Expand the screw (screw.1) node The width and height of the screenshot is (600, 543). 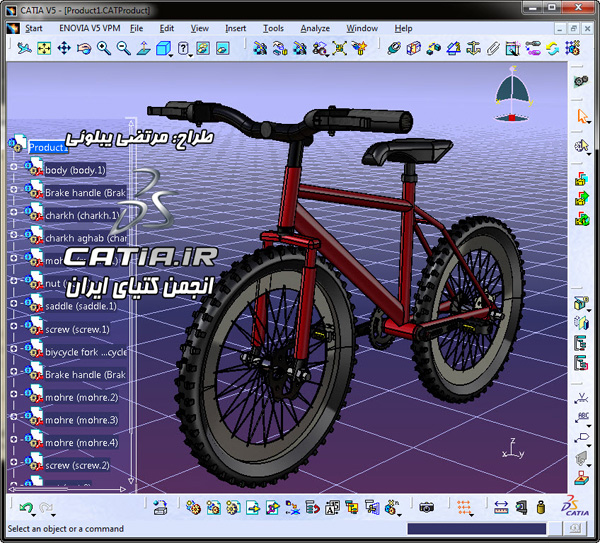pos(13,326)
